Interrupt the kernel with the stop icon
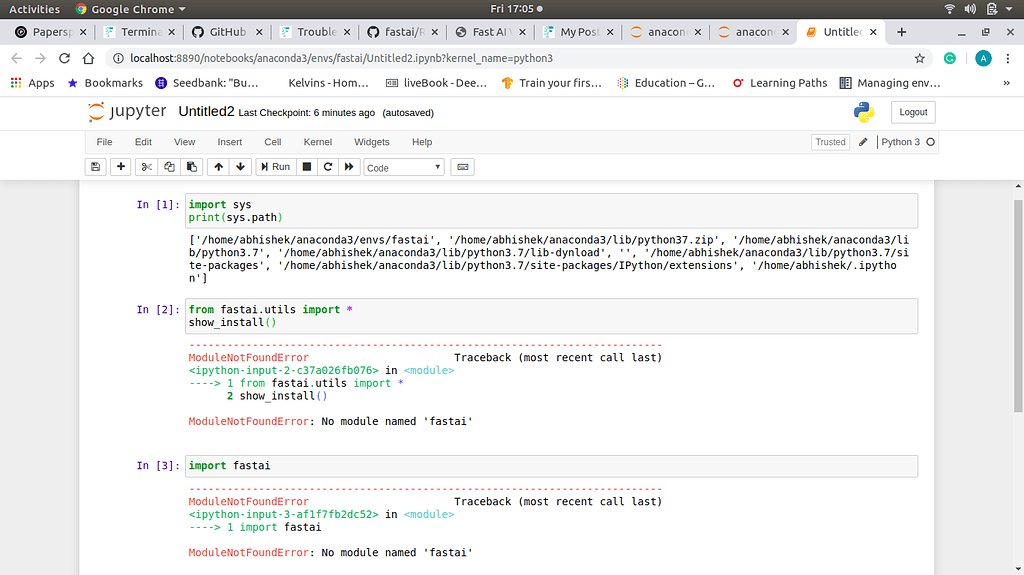The image size is (1024, 575). coord(307,167)
